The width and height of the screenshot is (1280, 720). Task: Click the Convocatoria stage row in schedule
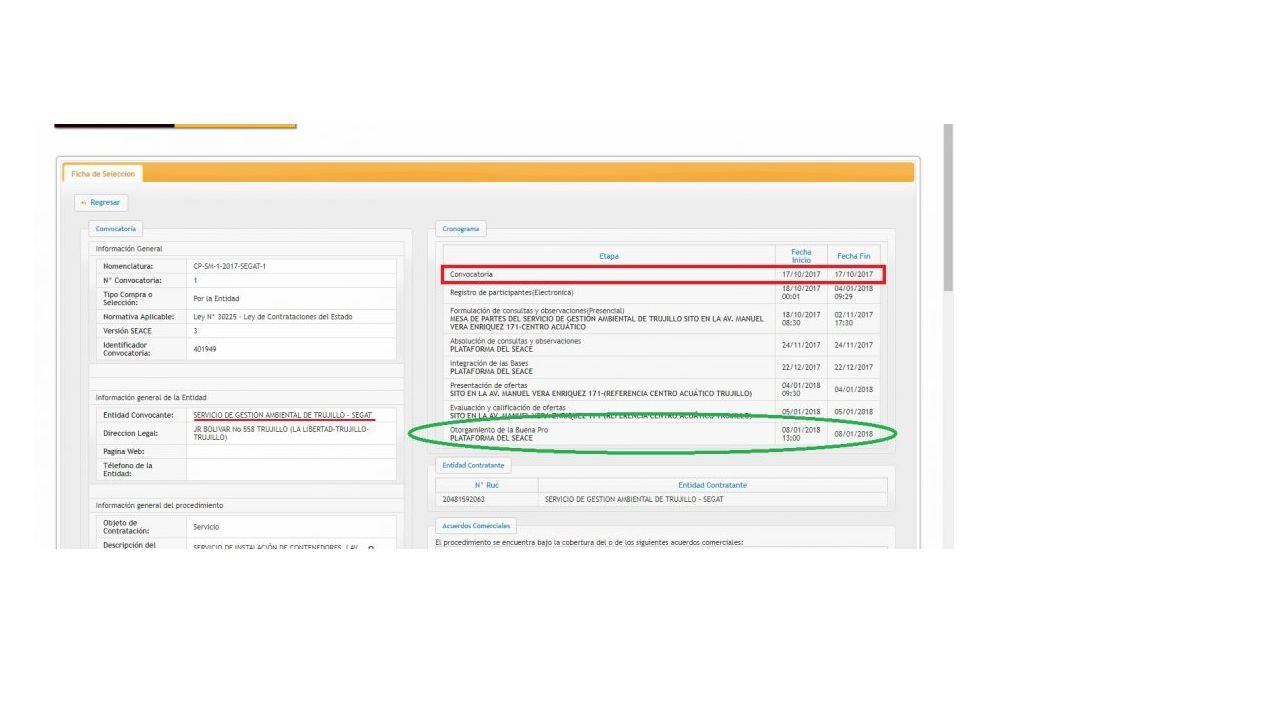(x=662, y=274)
